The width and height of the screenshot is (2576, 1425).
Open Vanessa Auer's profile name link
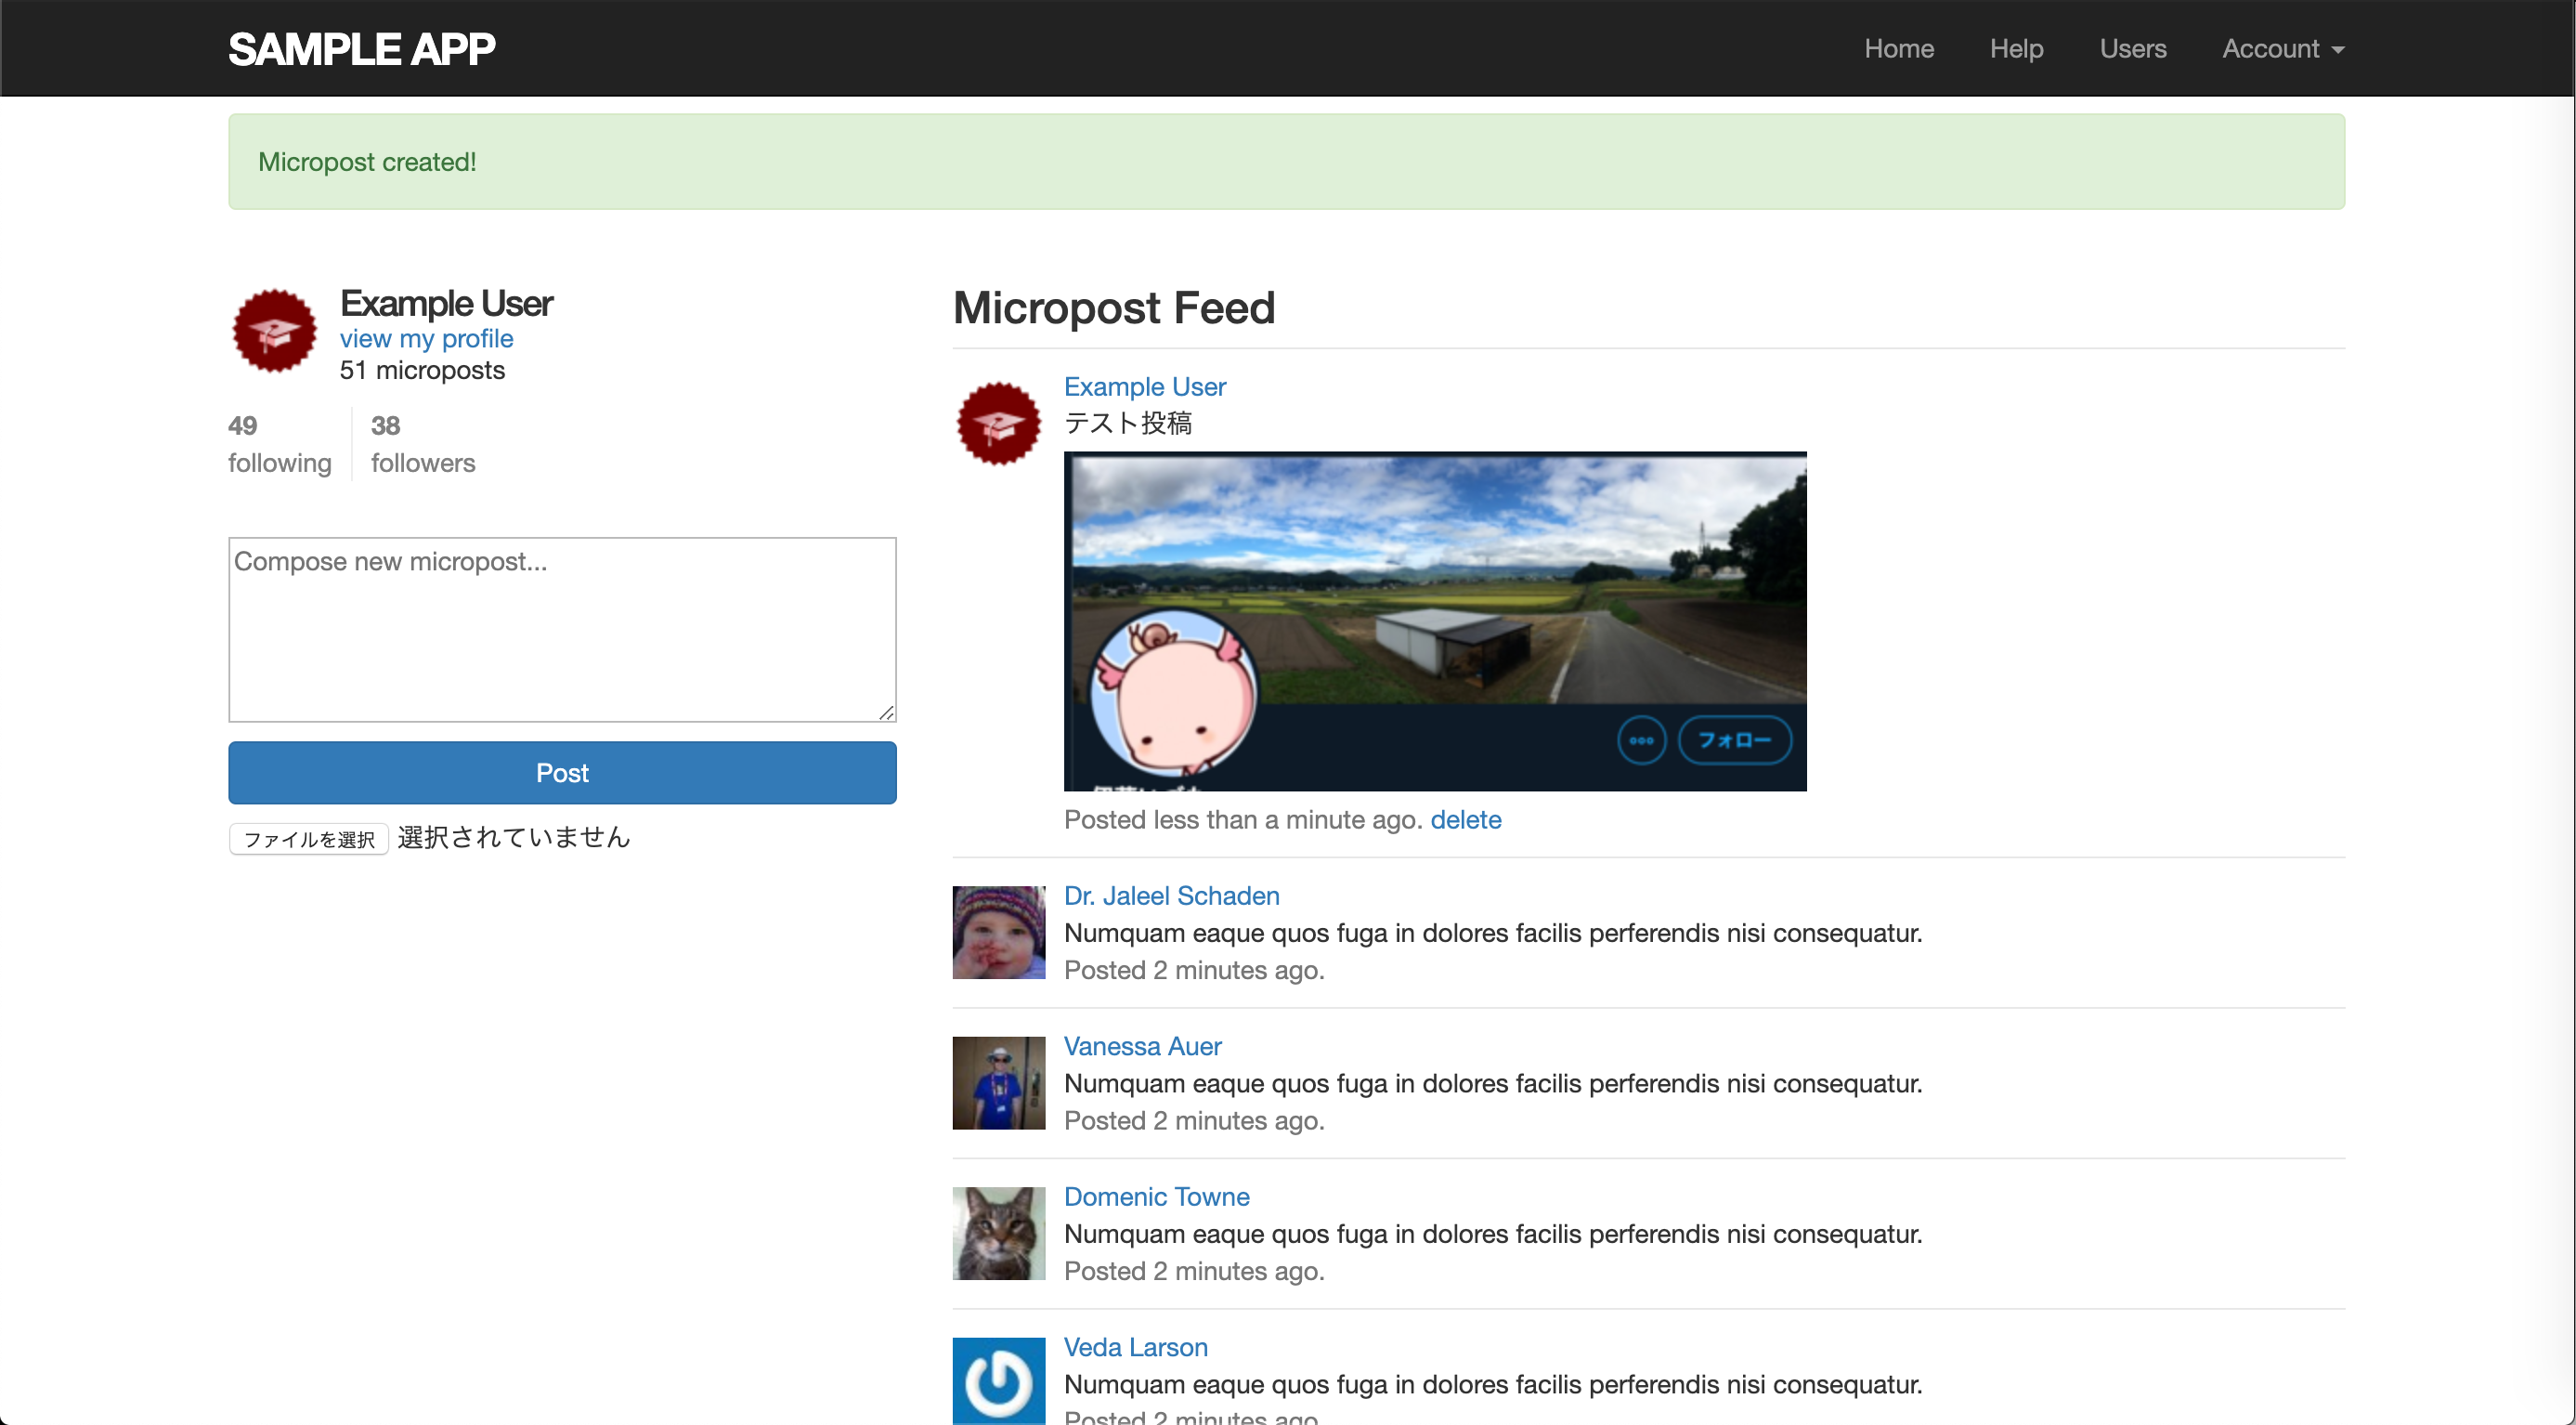[x=1142, y=1046]
